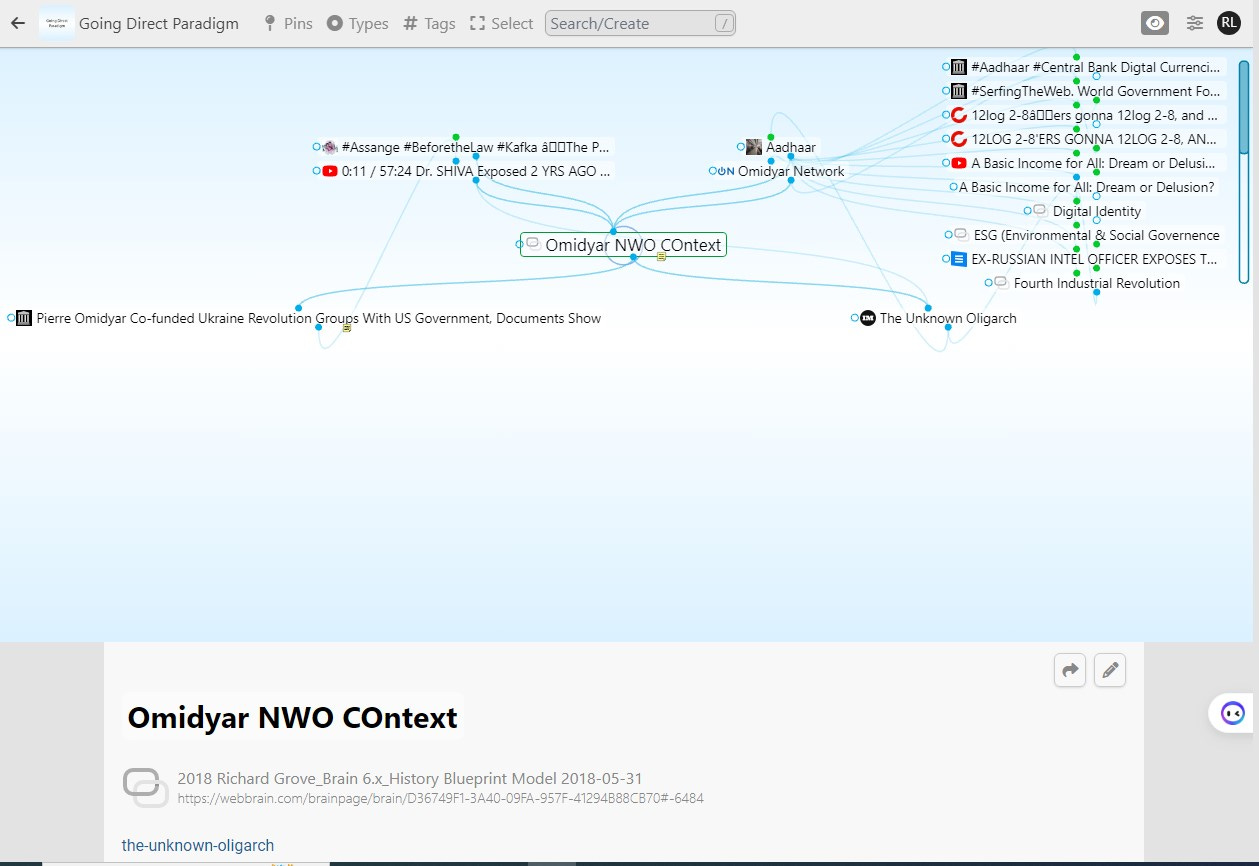Open the Types menu
Screen dimensions: 1259x866
point(357,23)
